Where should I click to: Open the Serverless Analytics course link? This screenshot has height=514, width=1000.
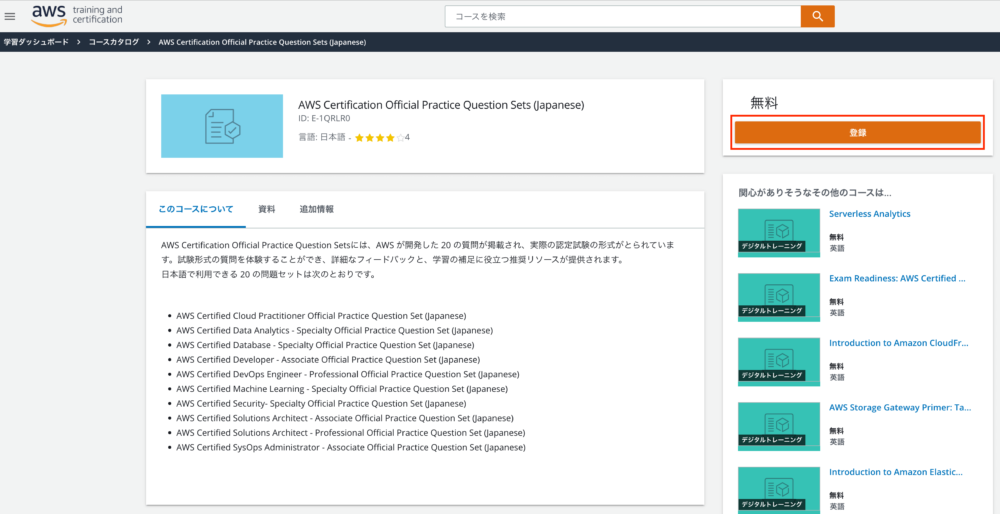[x=869, y=214]
